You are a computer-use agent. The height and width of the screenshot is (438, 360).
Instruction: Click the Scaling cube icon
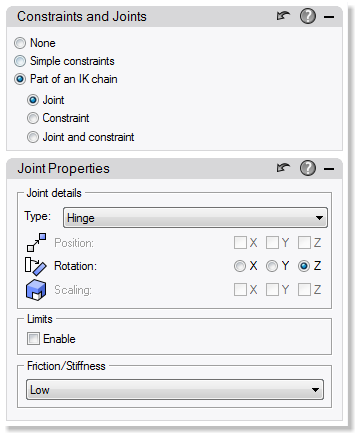click(x=36, y=290)
